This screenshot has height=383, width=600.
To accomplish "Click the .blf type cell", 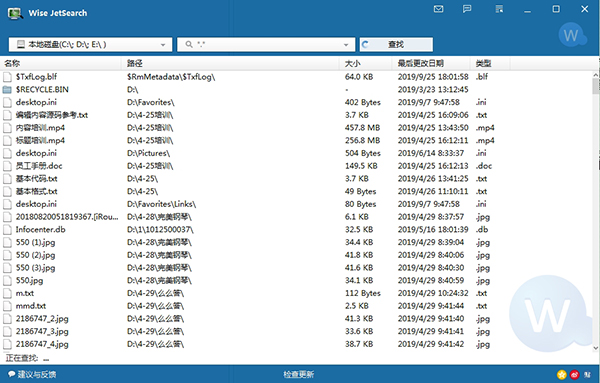I will 482,77.
